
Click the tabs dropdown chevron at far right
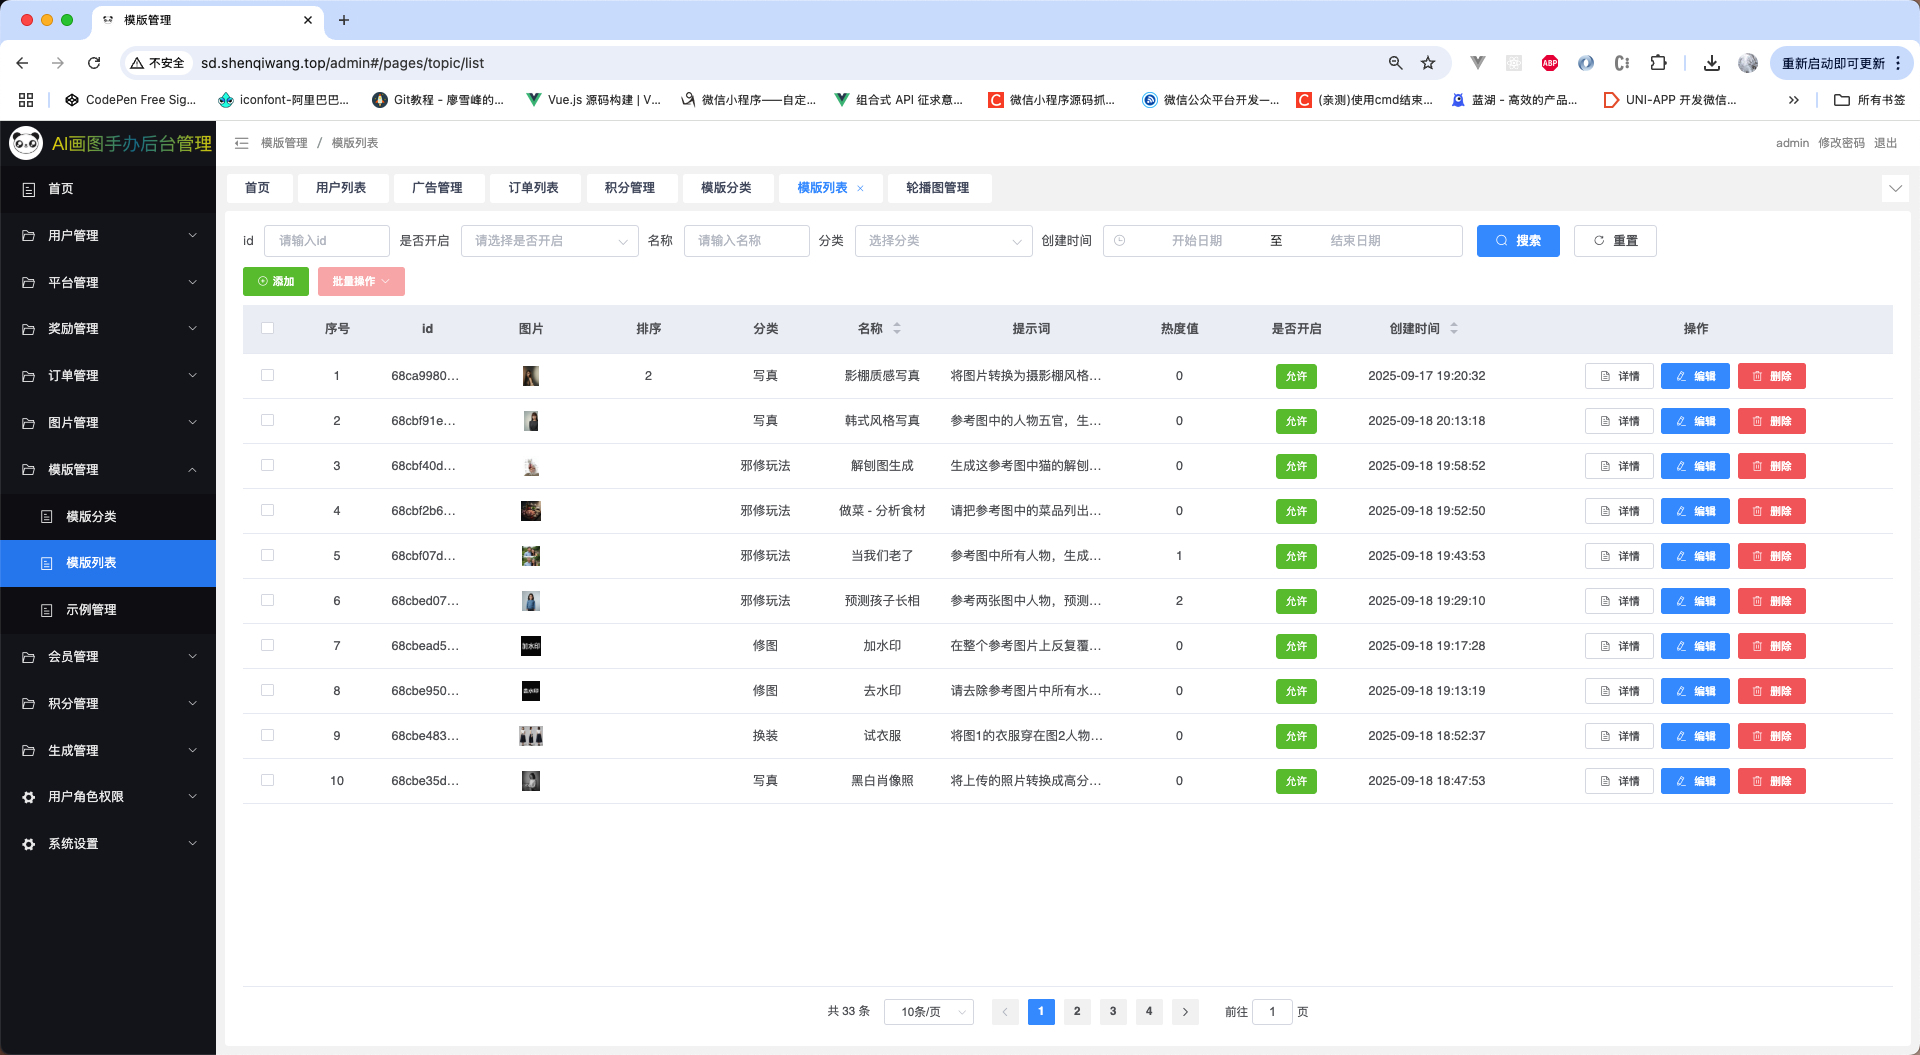point(1894,188)
